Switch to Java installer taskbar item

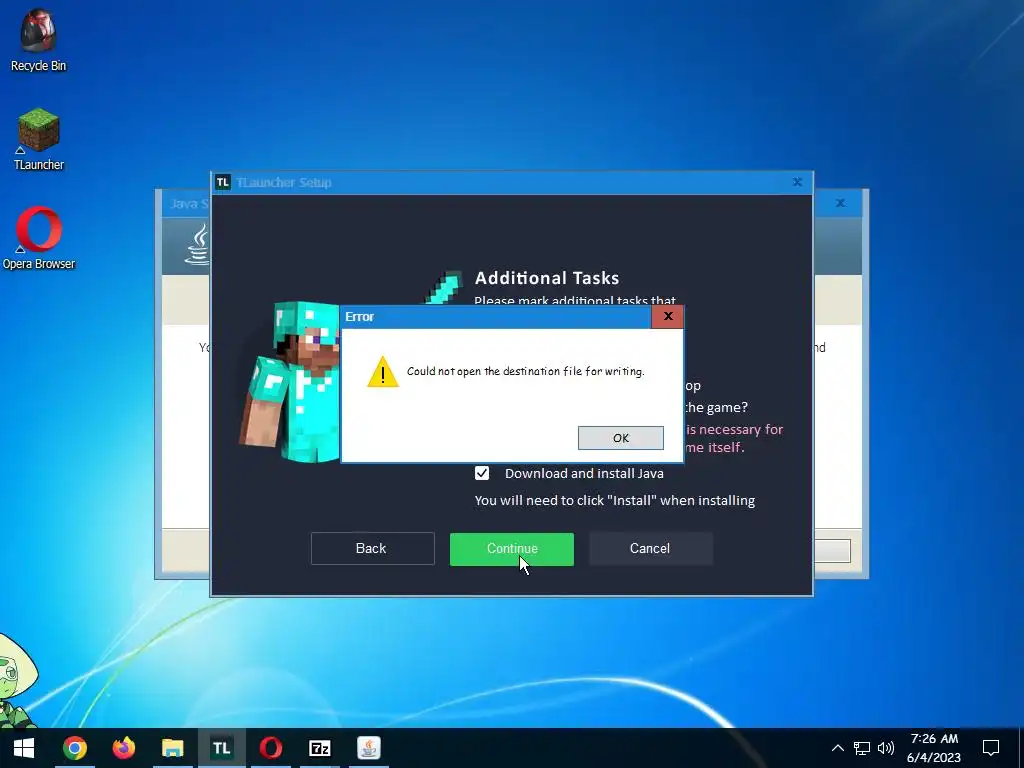[x=368, y=748]
